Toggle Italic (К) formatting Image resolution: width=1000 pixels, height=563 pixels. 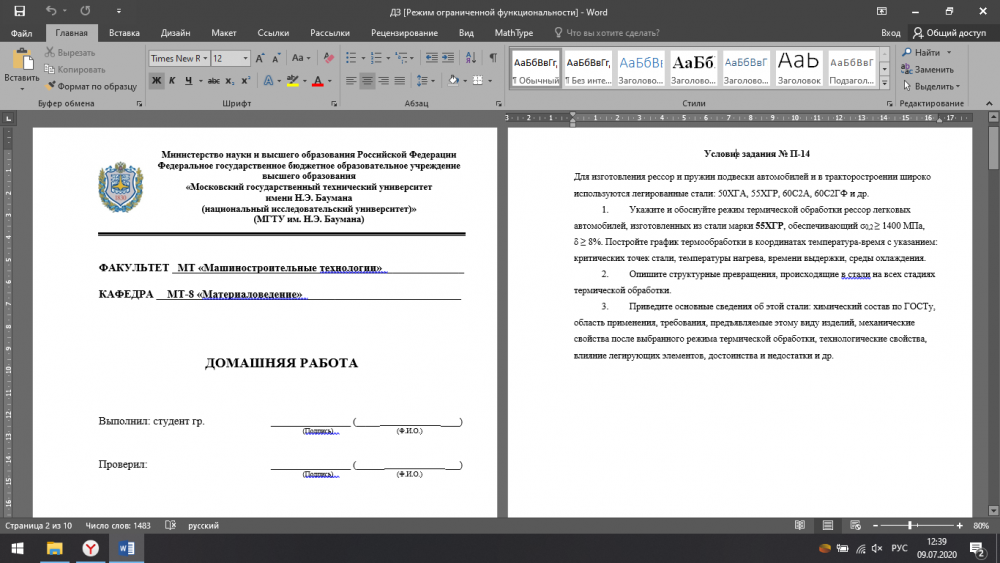tap(173, 81)
